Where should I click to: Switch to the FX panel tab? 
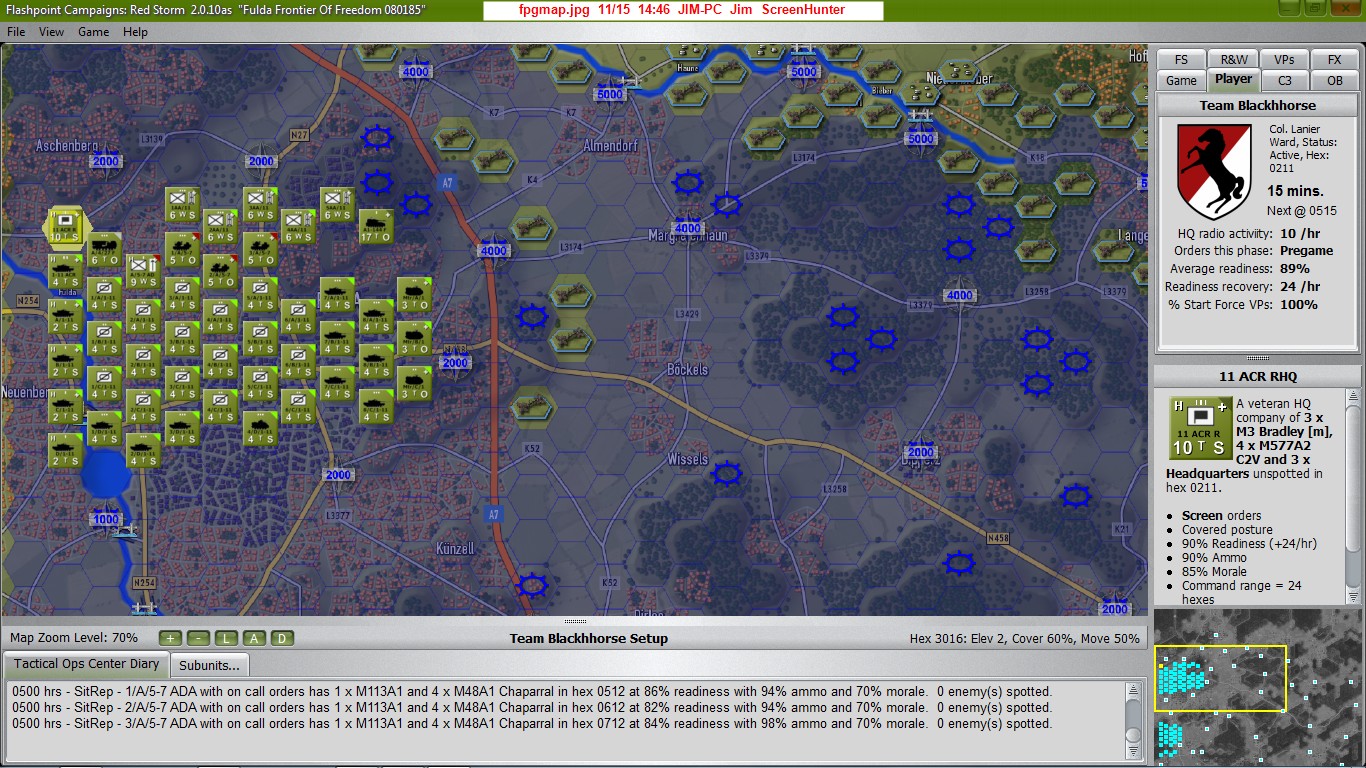(1334, 59)
